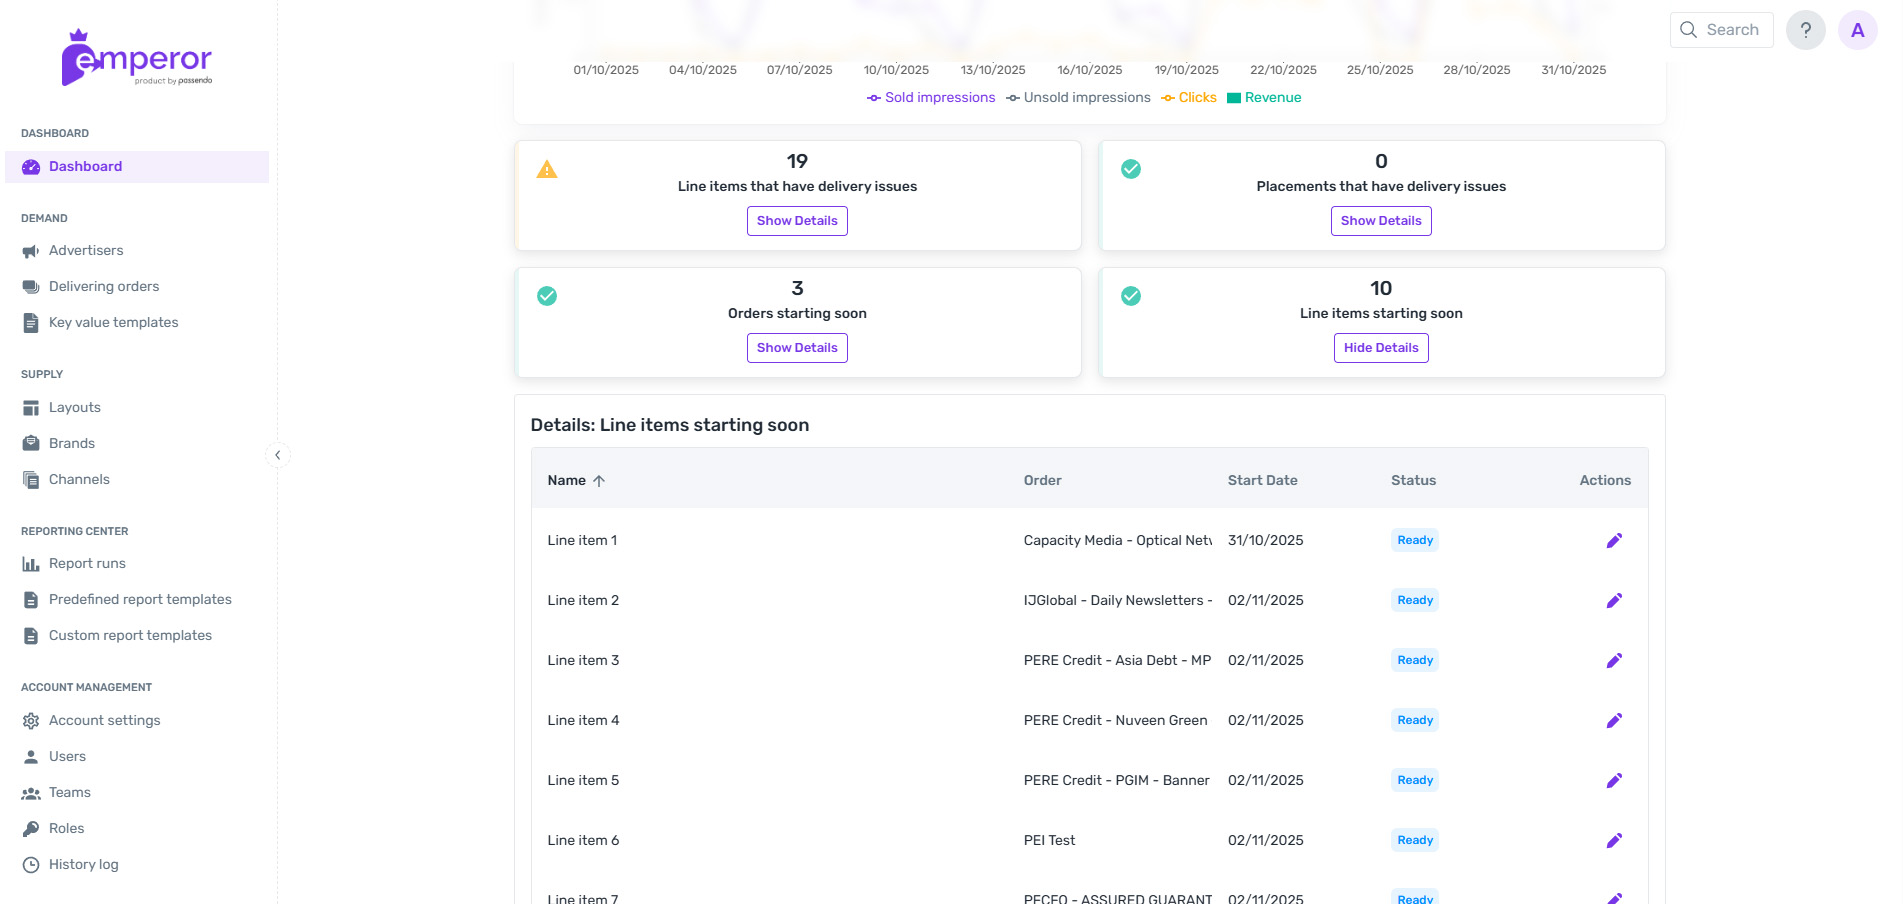Hide Details for Line items starting soon

click(x=1380, y=348)
